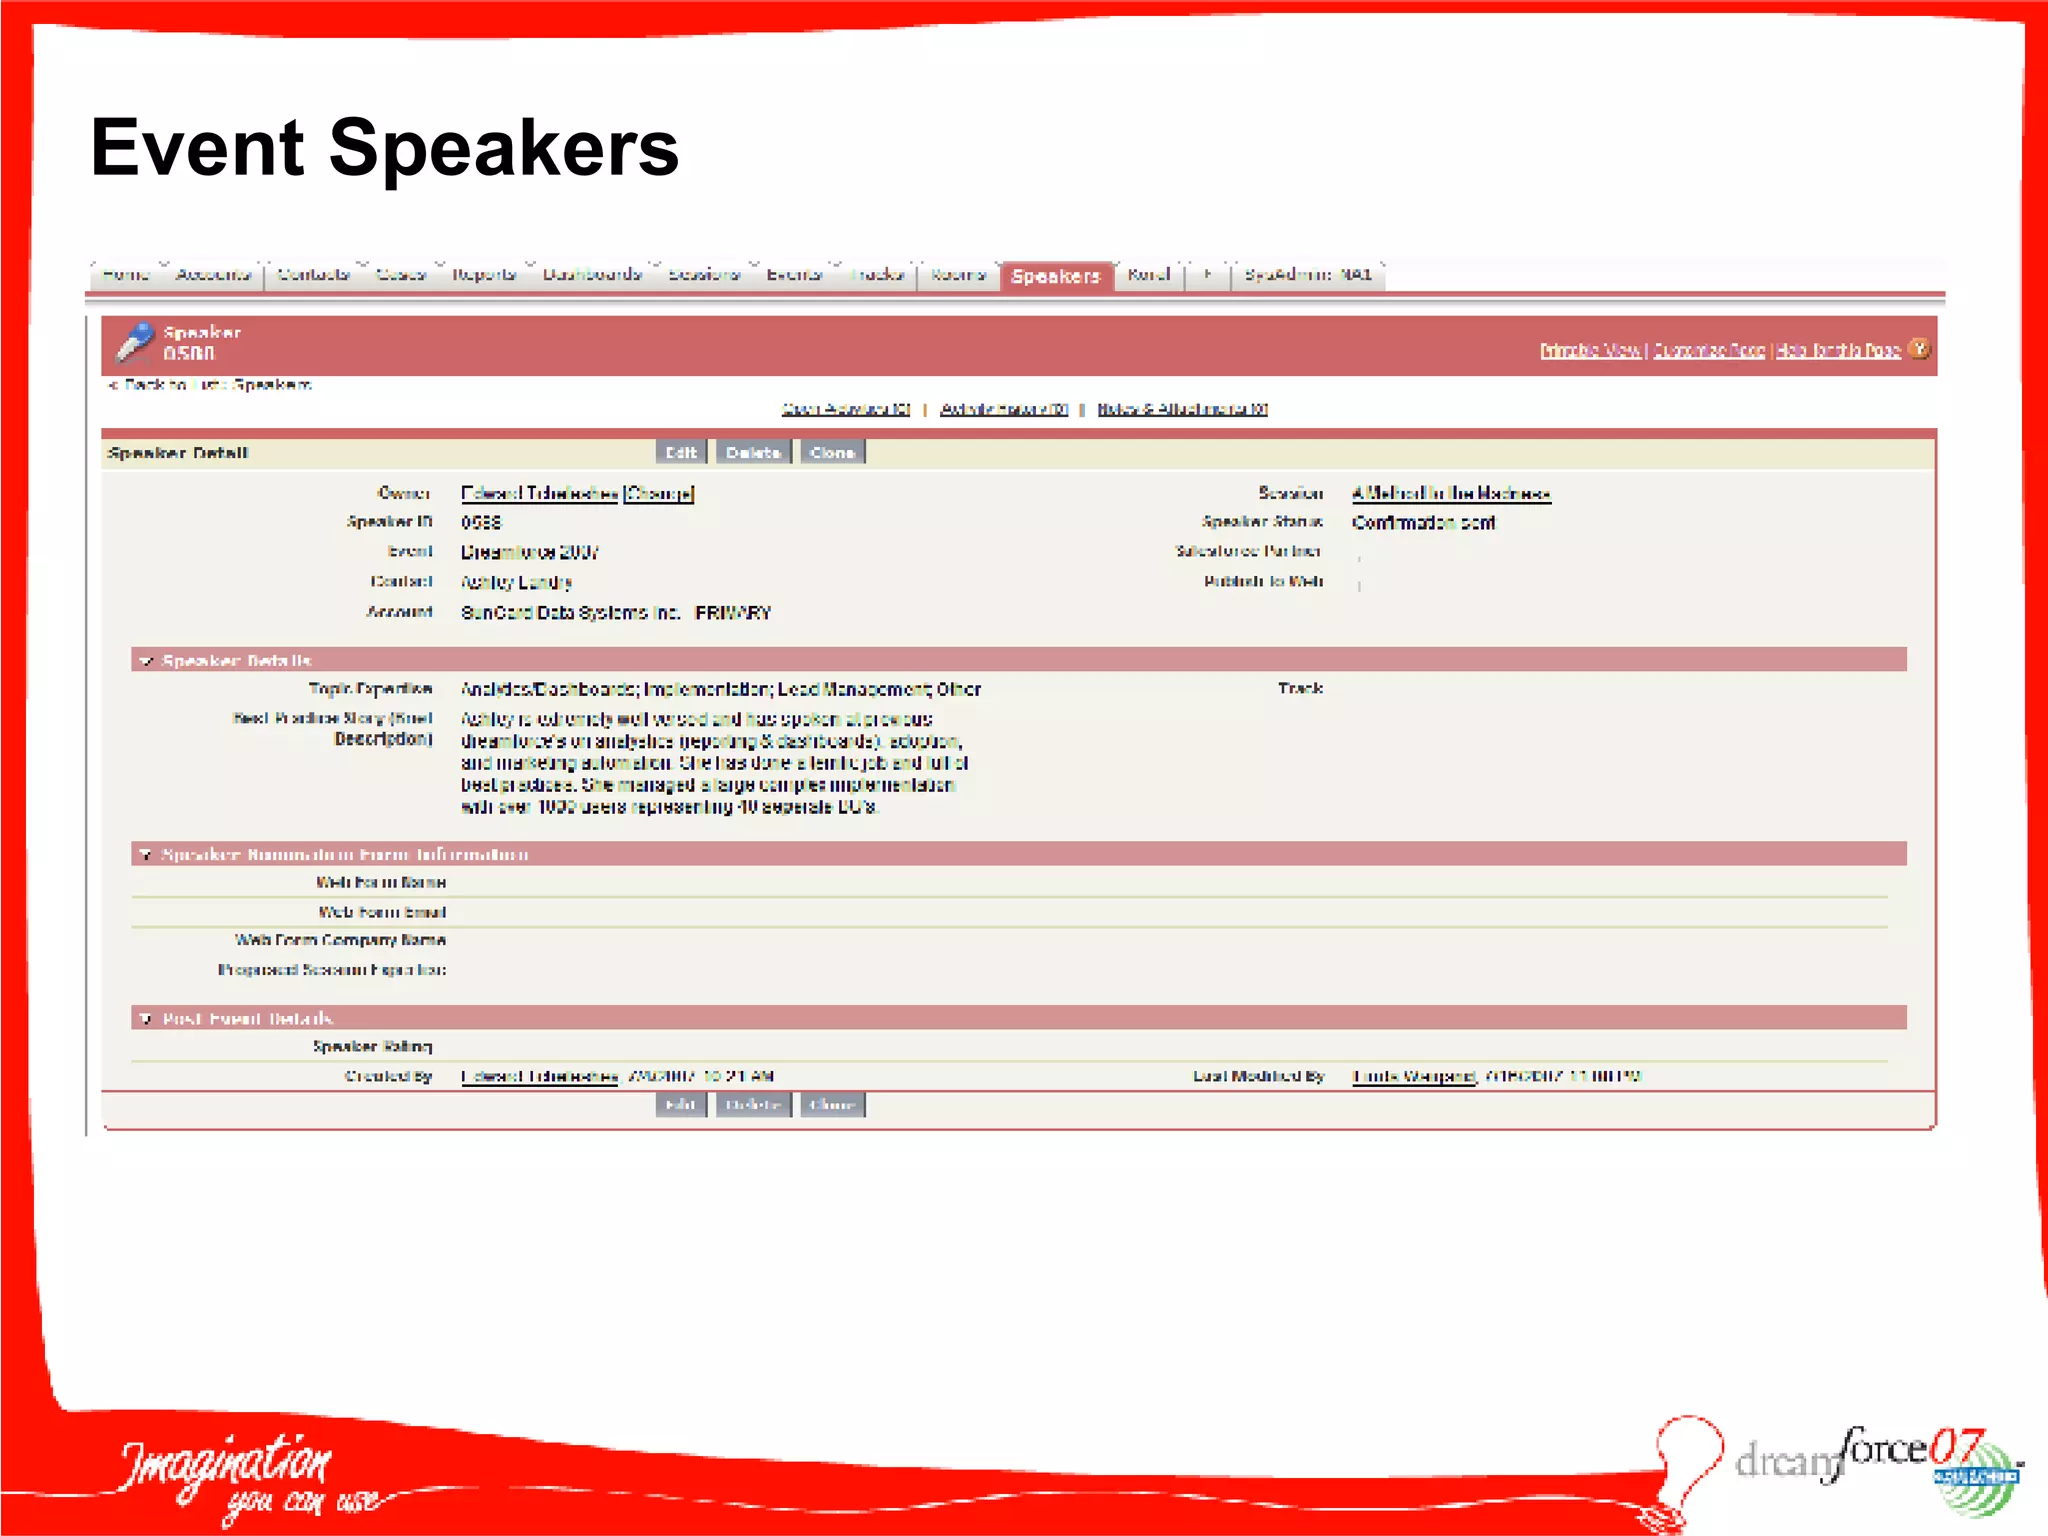The image size is (2048, 1536).
Task: Jump to Activity History related list
Action: [x=1004, y=409]
